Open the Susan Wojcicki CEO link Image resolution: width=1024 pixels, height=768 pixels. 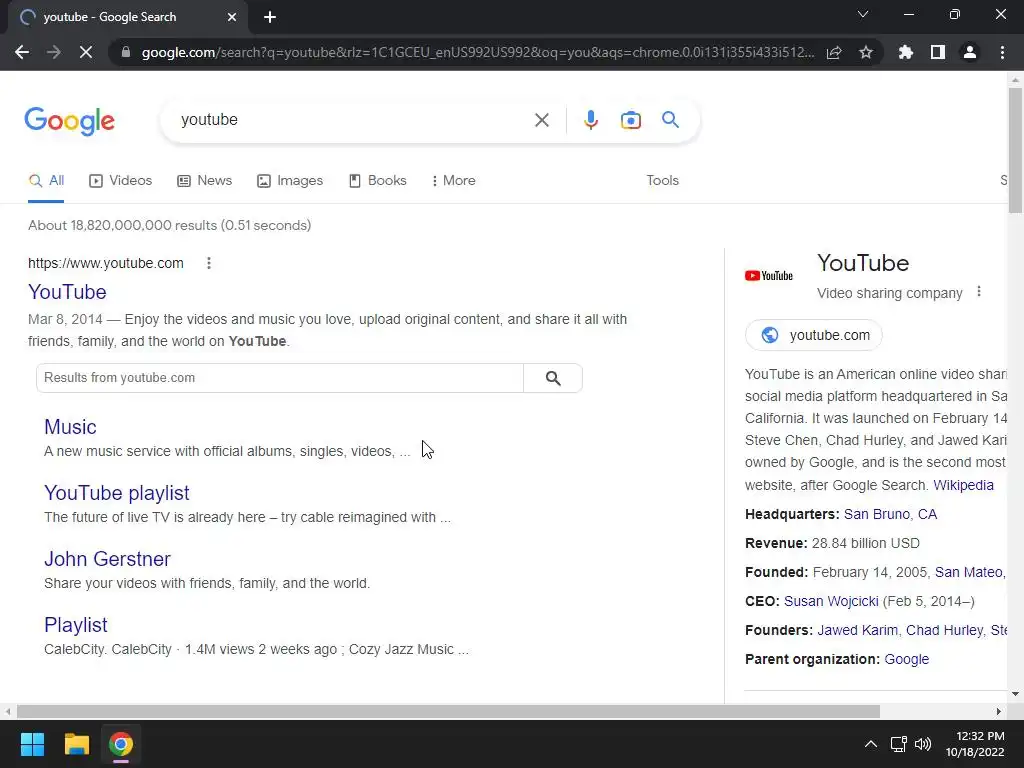pos(831,601)
